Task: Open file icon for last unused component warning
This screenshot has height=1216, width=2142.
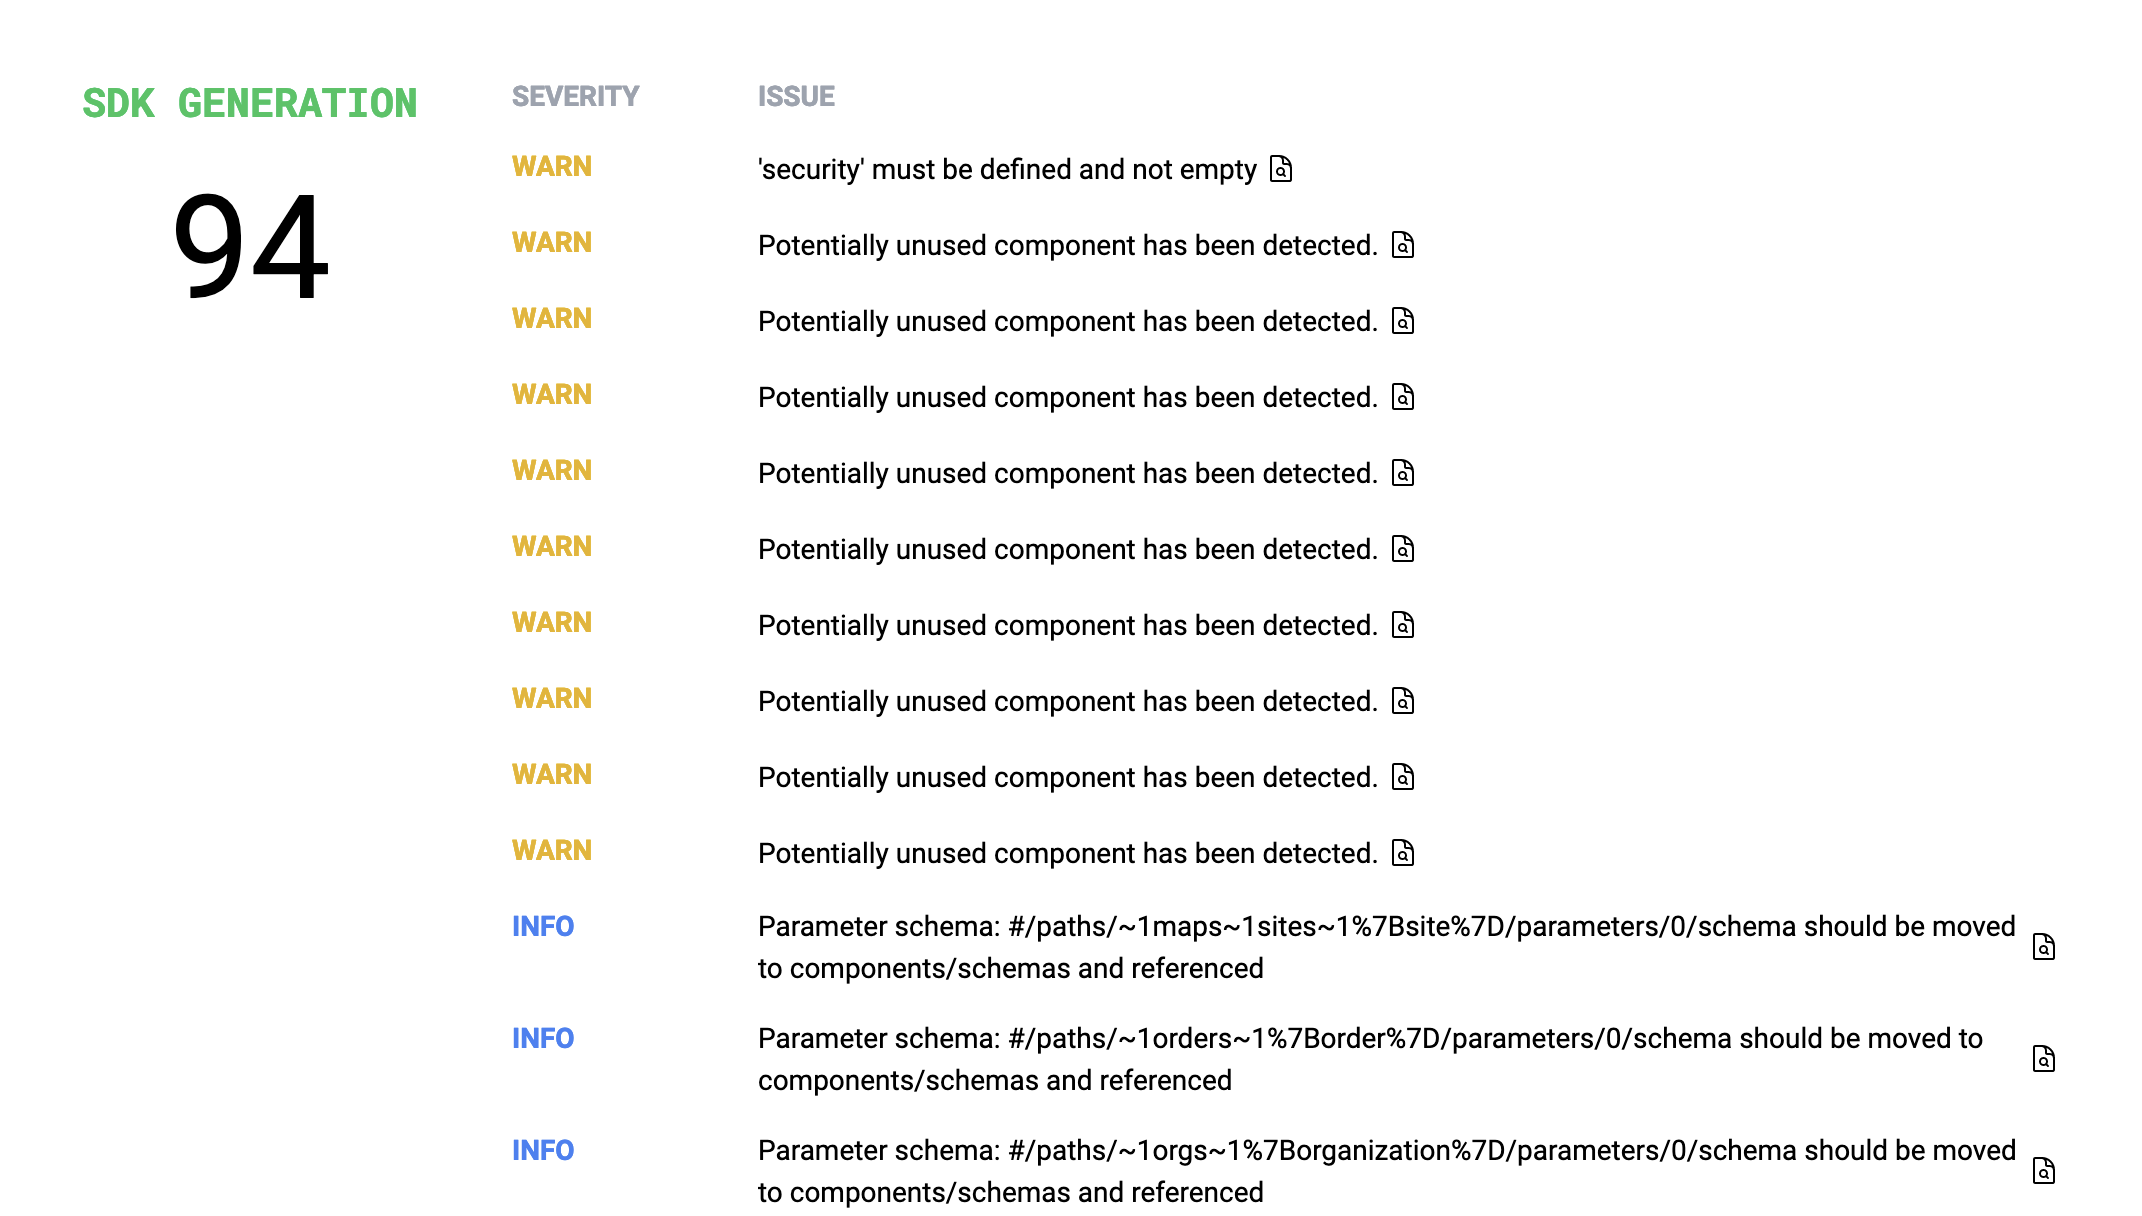Action: 1403,853
